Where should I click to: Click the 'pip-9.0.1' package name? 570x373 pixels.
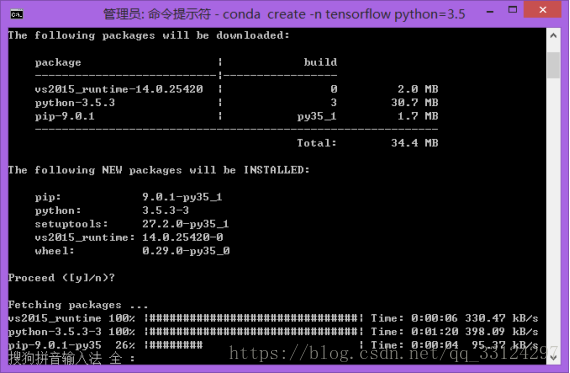point(65,116)
